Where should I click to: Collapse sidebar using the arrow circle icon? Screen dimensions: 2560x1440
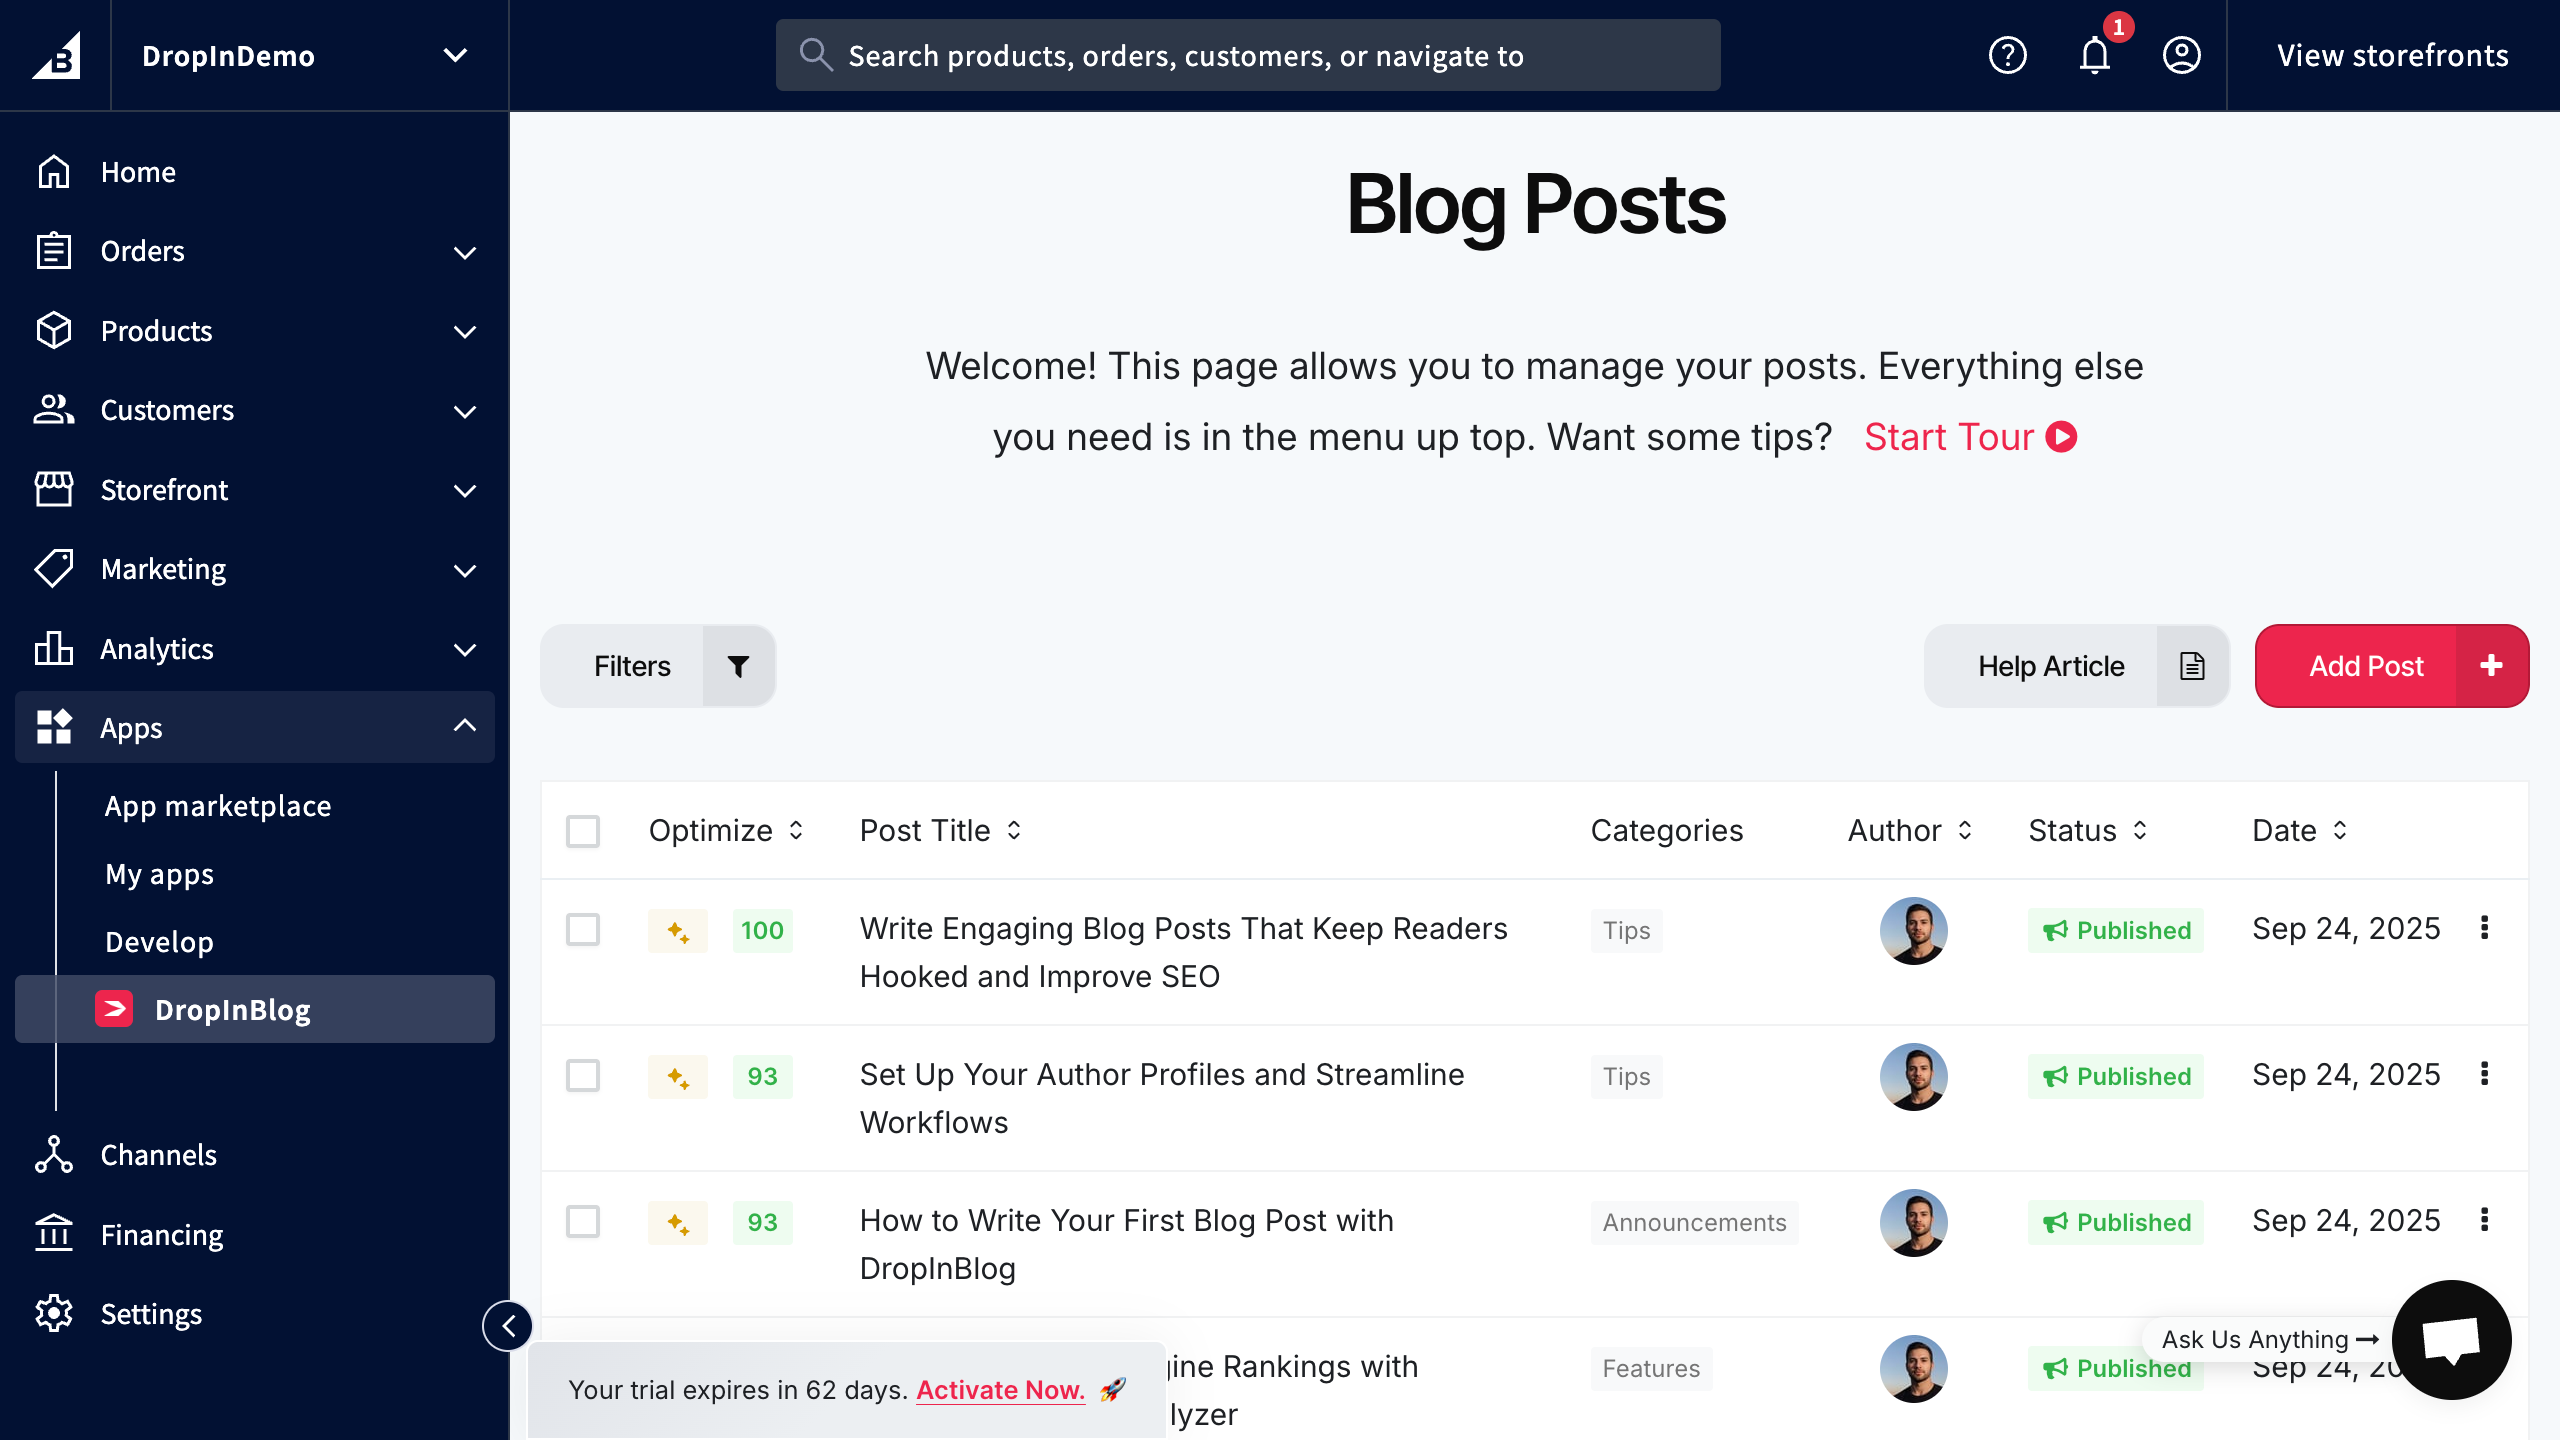[508, 1326]
